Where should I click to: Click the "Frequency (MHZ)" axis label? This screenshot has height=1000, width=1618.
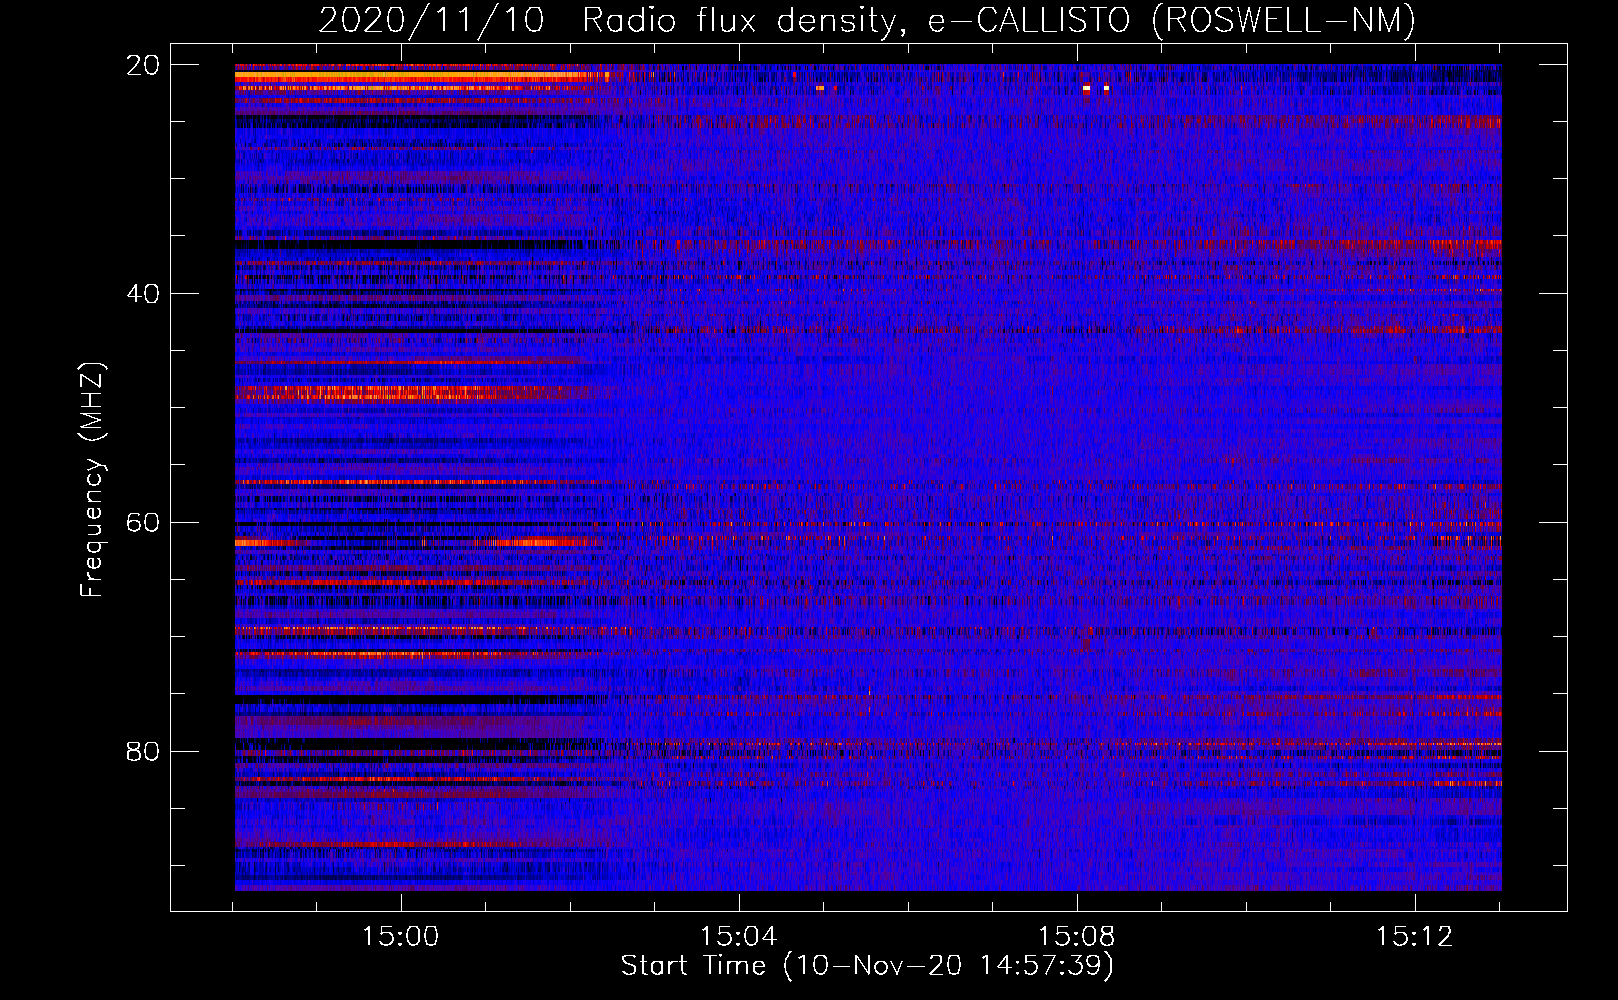92,480
